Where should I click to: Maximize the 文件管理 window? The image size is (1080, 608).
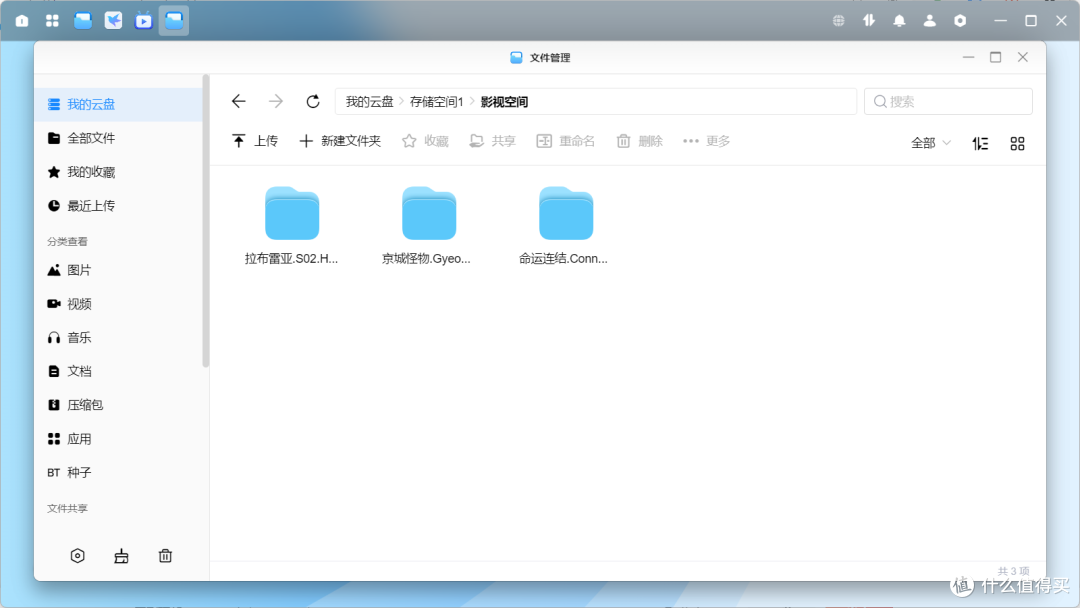(x=995, y=57)
